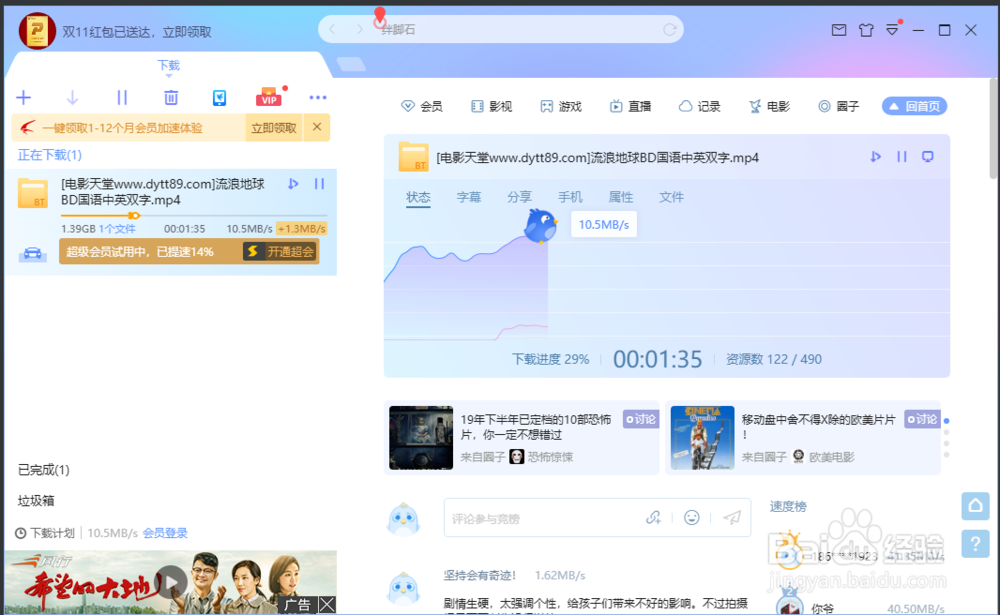Click the blue car speed-up icon
Screen dimensions: 1000x615
click(x=32, y=254)
